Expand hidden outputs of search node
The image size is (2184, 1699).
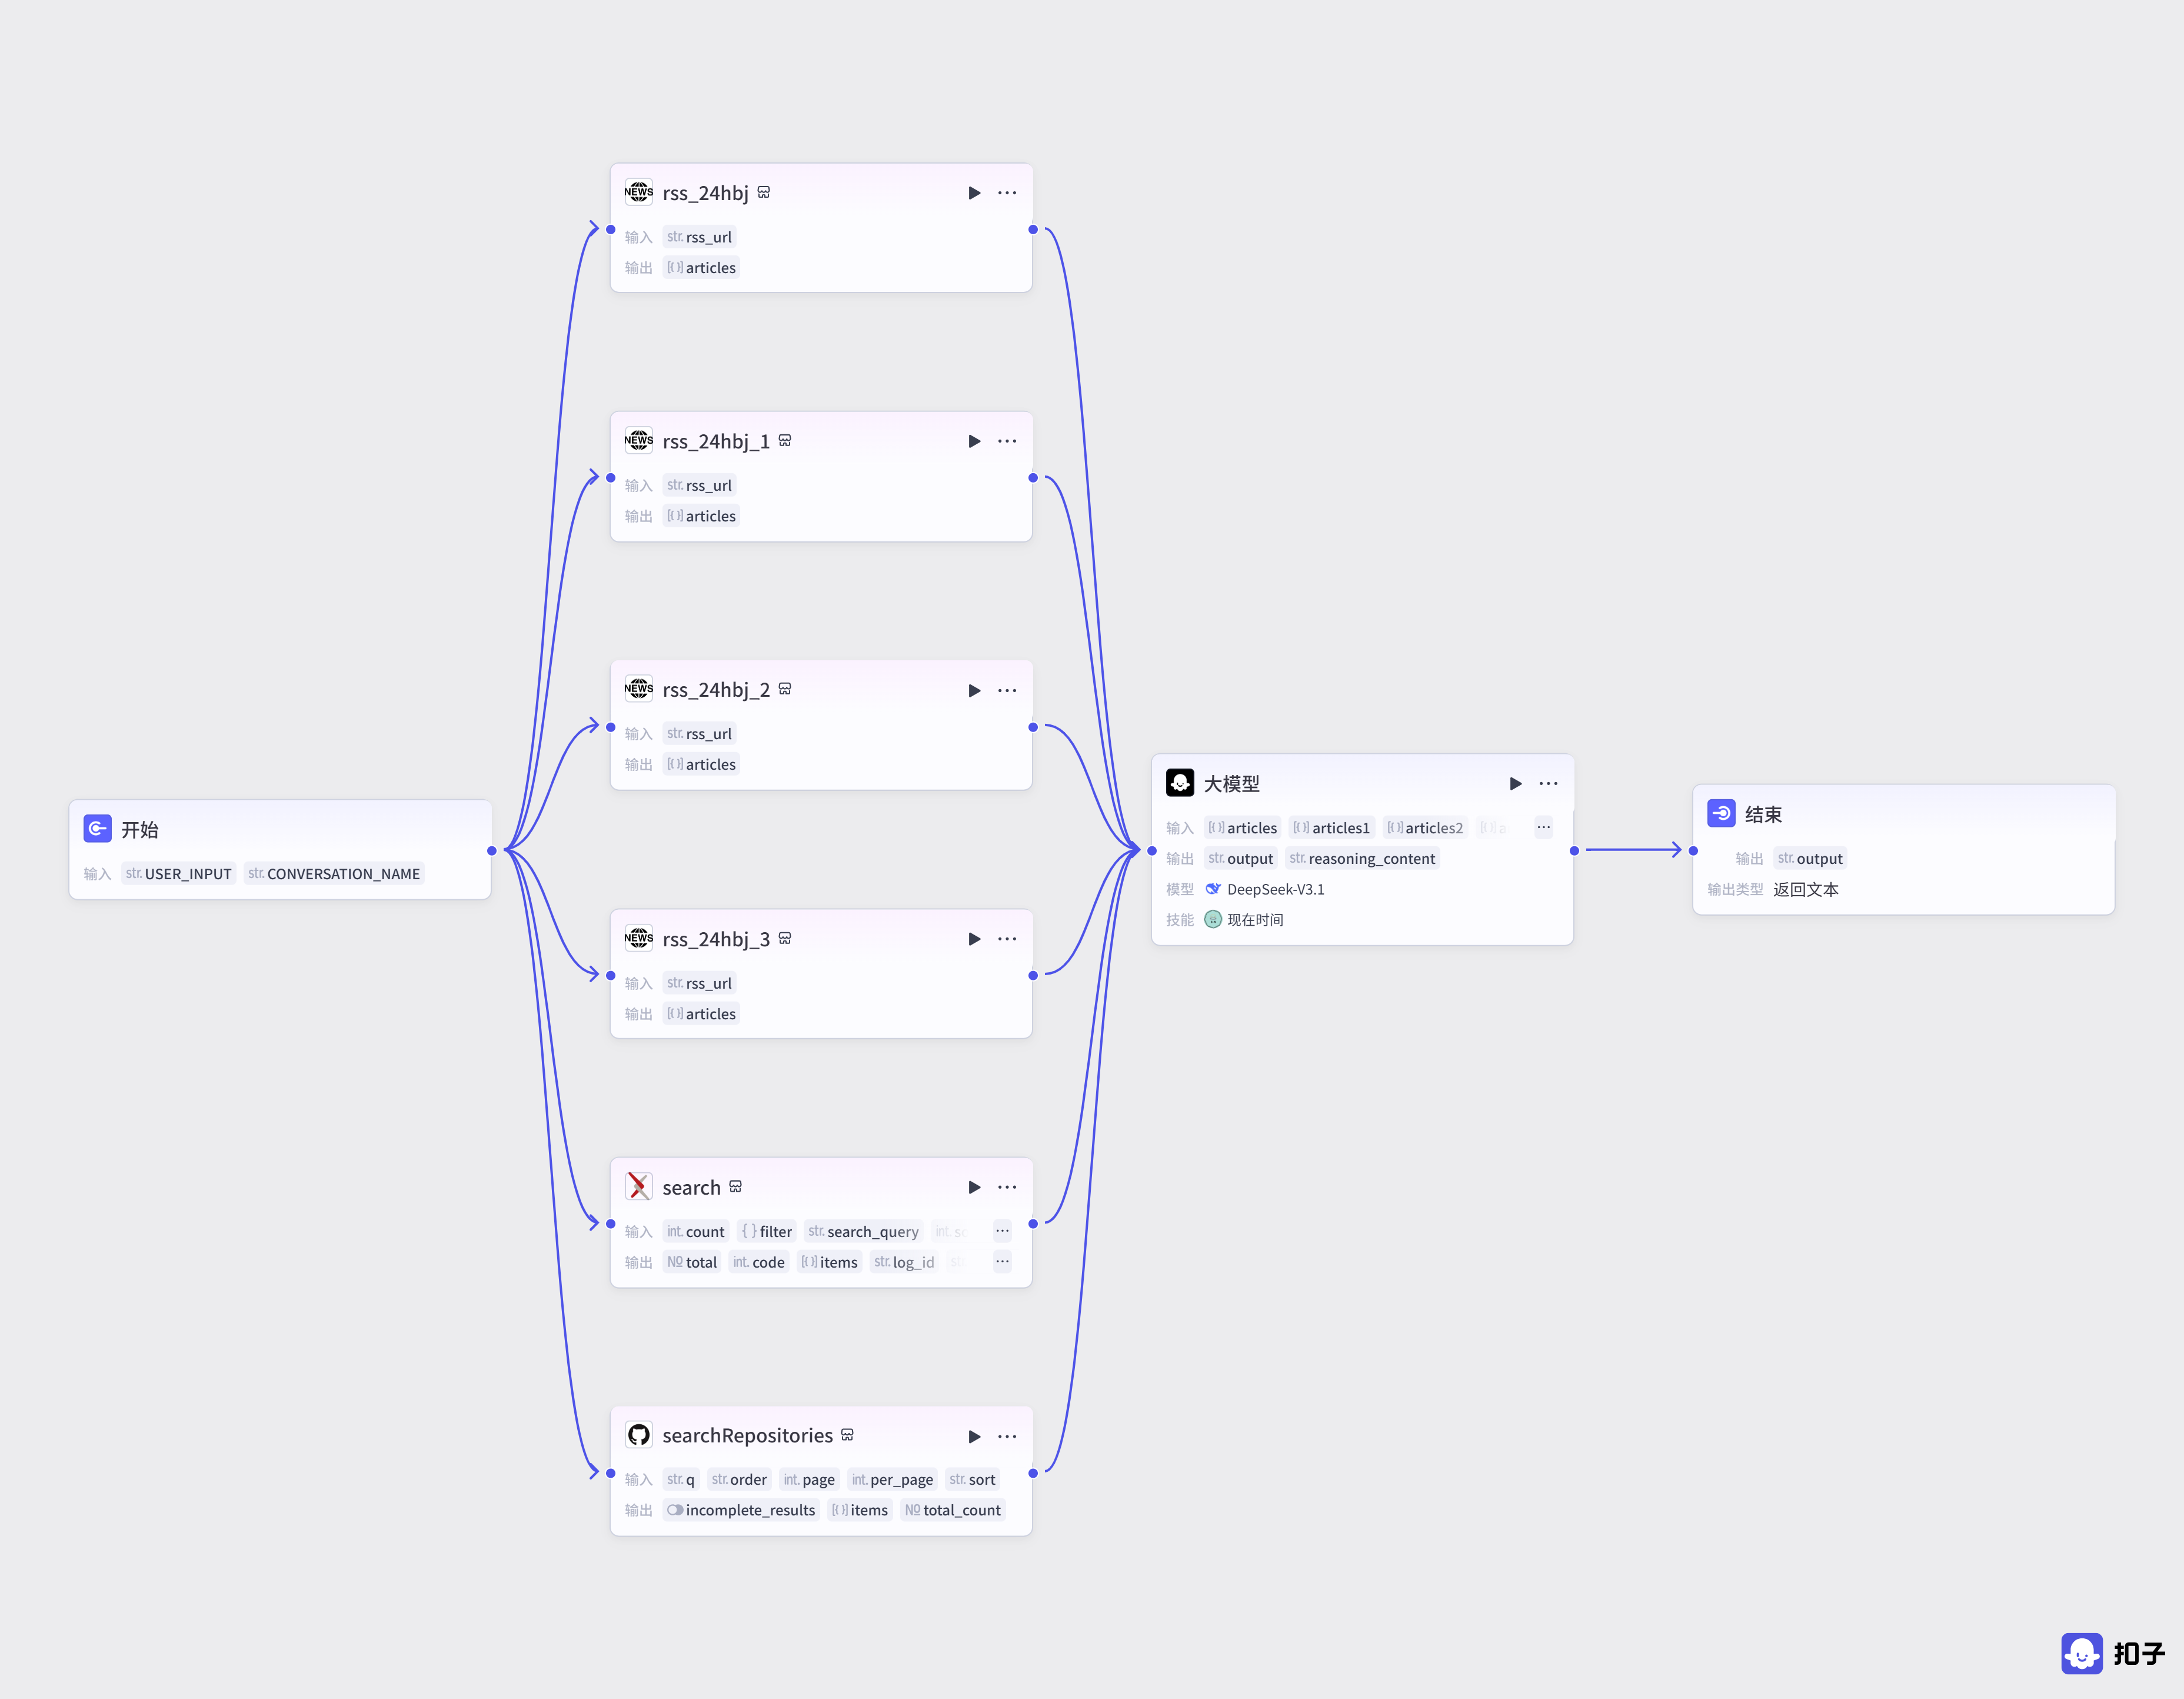pos(1002,1262)
